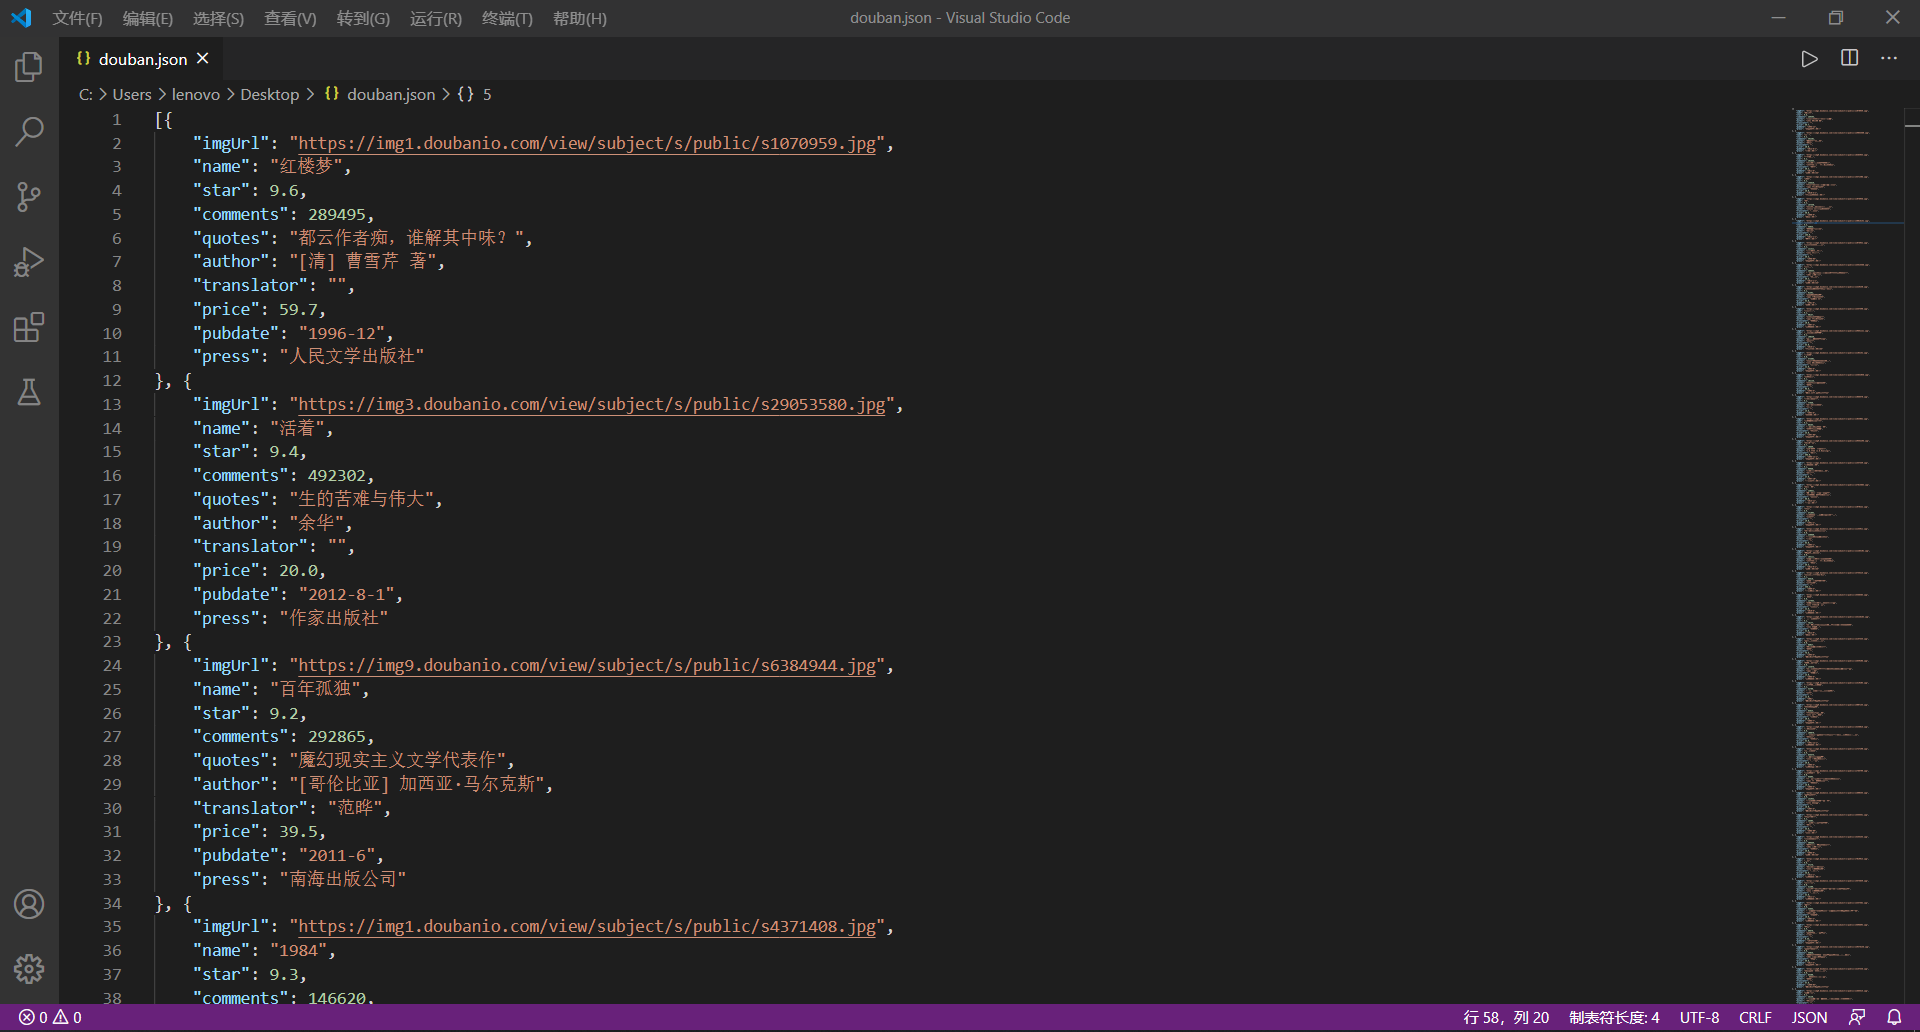Image resolution: width=1920 pixels, height=1032 pixels.
Task: Click the quotes value "生的苦难与伟大"
Action: pyautogui.click(x=361, y=499)
